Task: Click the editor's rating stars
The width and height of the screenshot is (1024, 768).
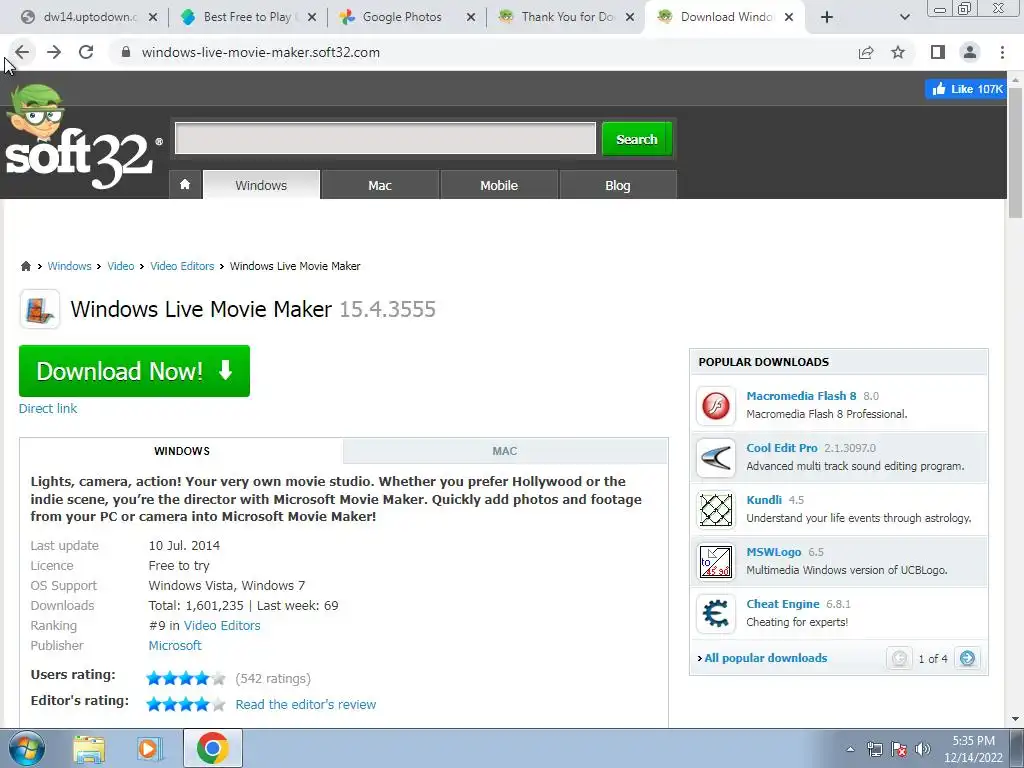Action: 185,704
